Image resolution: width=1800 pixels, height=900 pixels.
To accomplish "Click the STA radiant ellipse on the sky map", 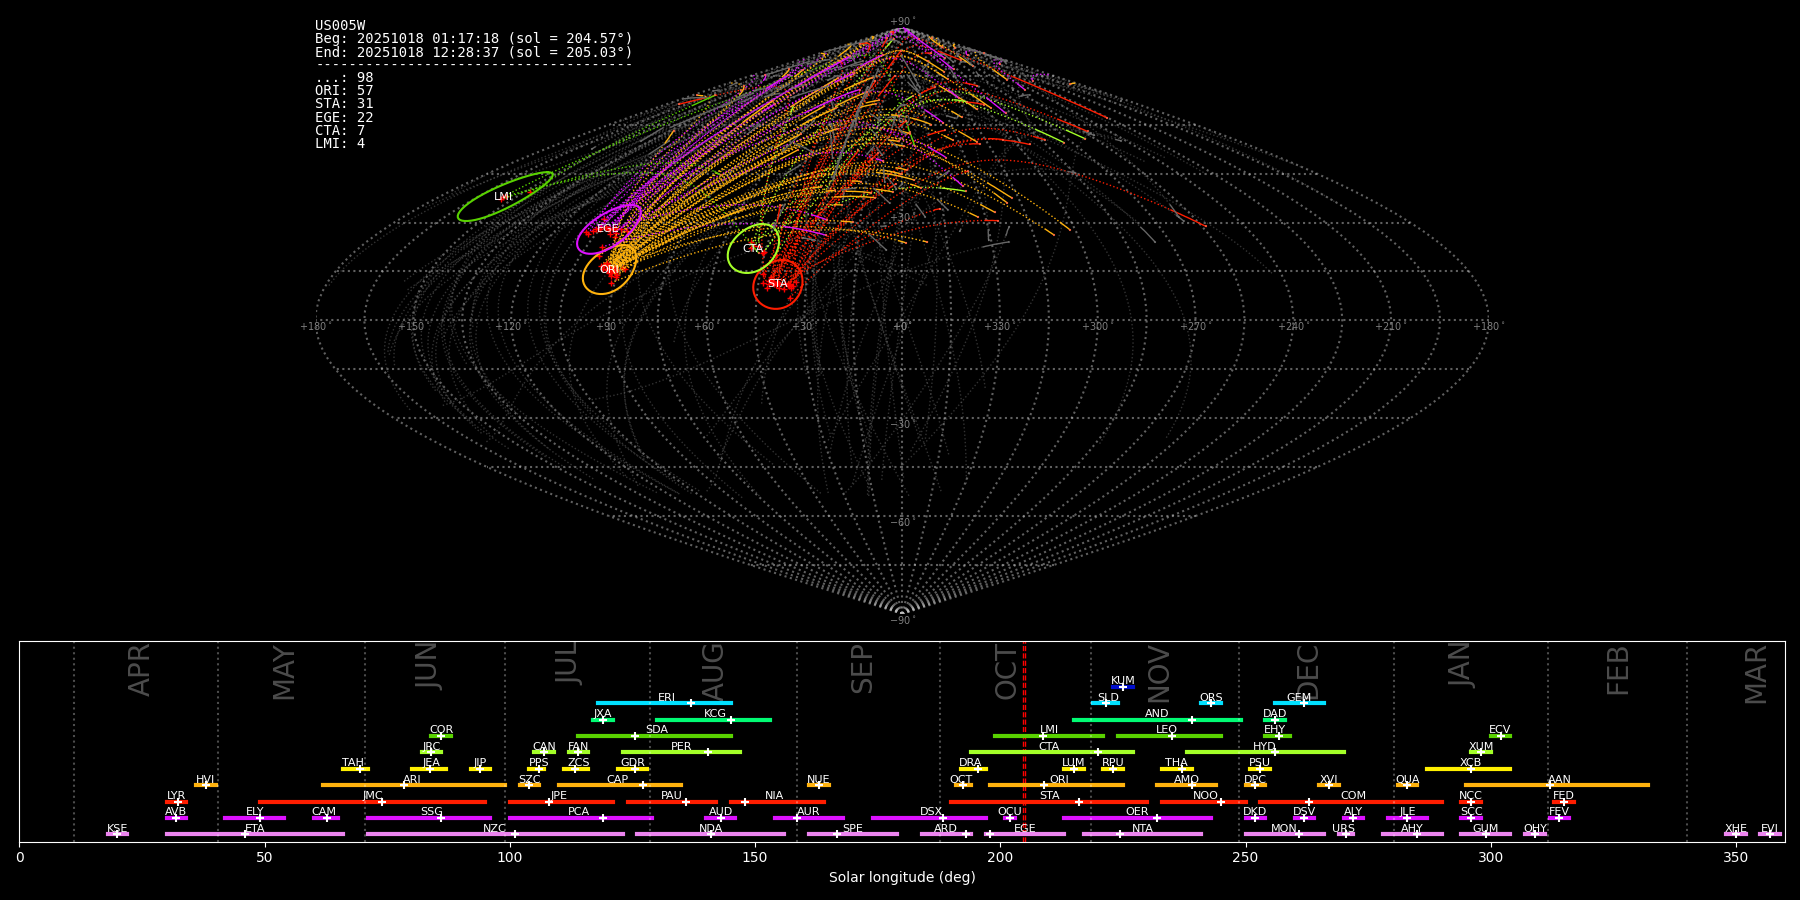I will pos(778,284).
